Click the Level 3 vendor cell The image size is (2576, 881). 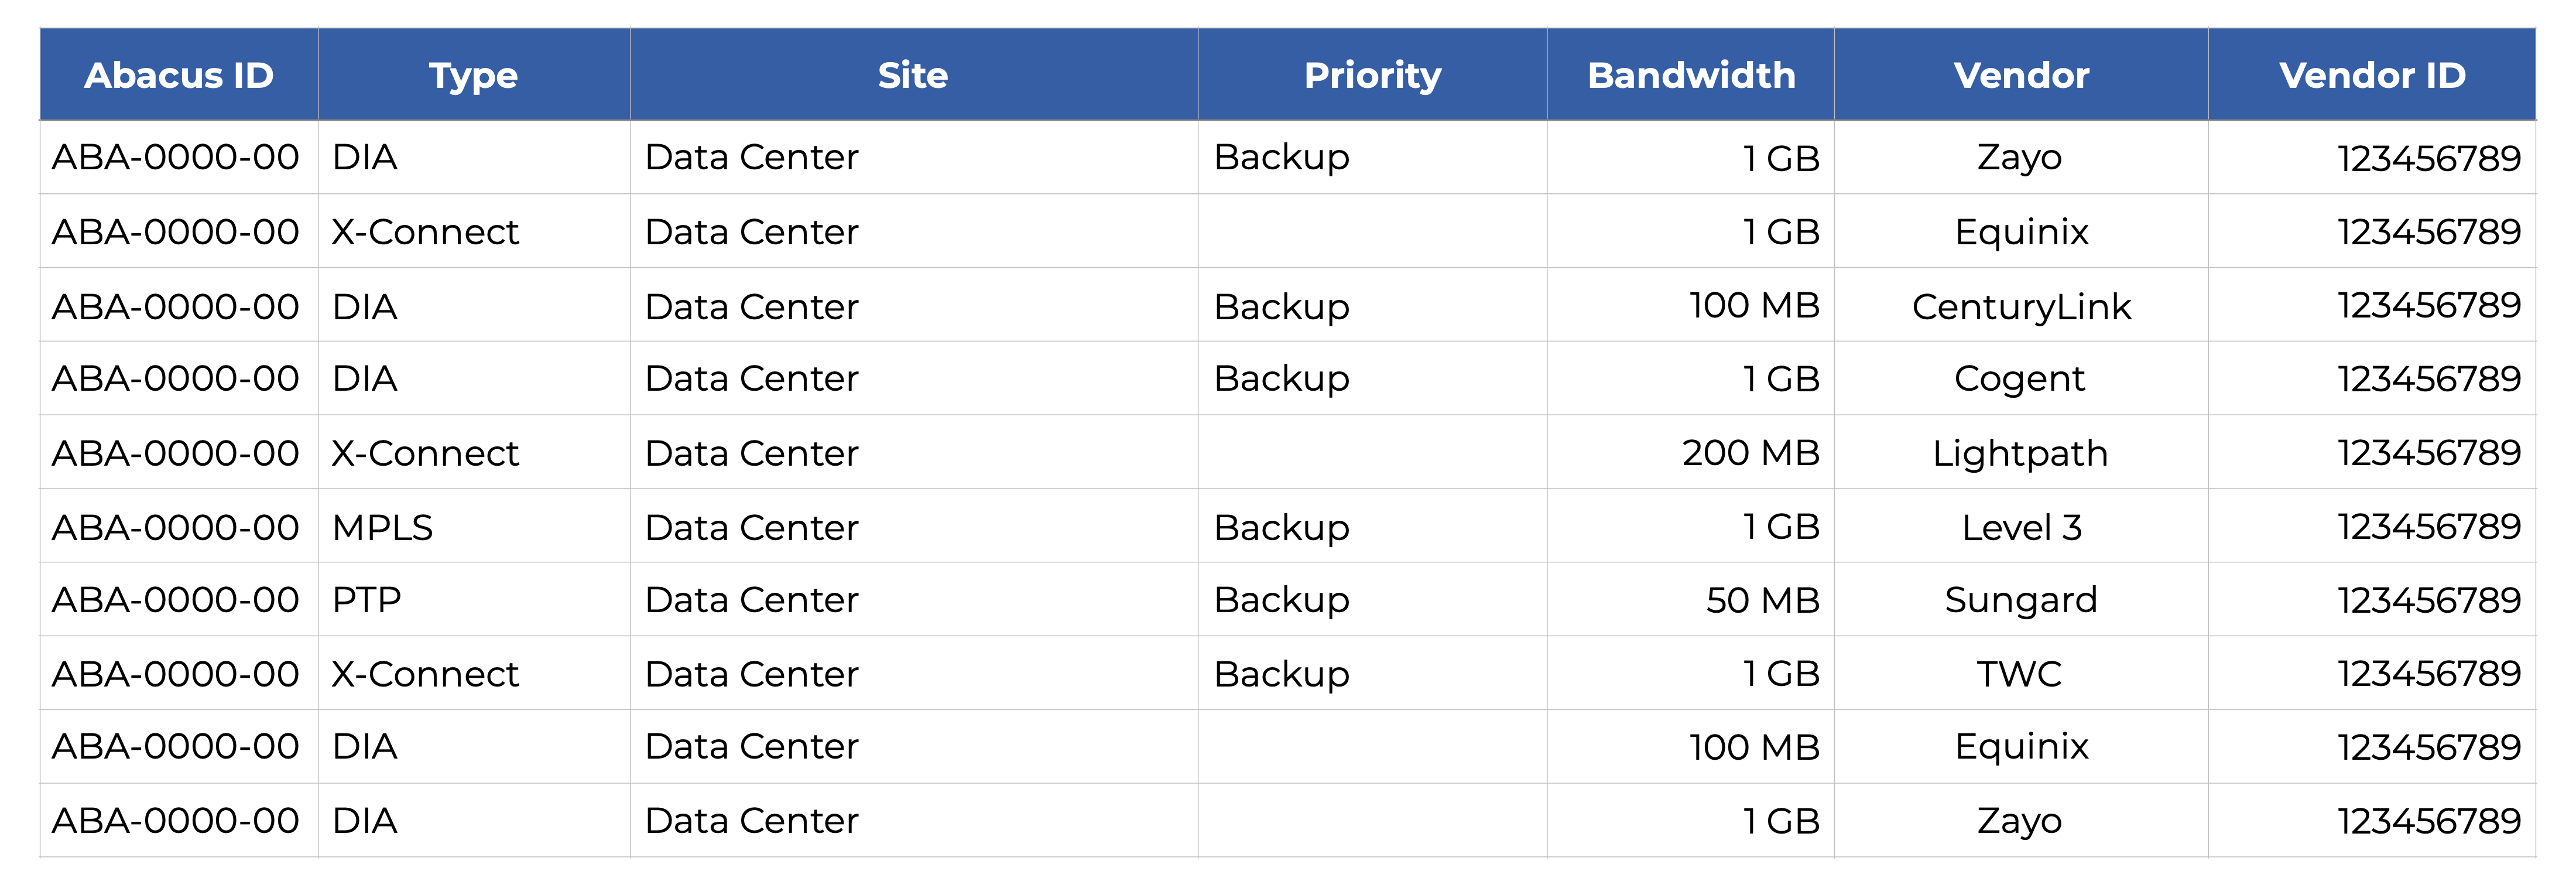(2021, 527)
